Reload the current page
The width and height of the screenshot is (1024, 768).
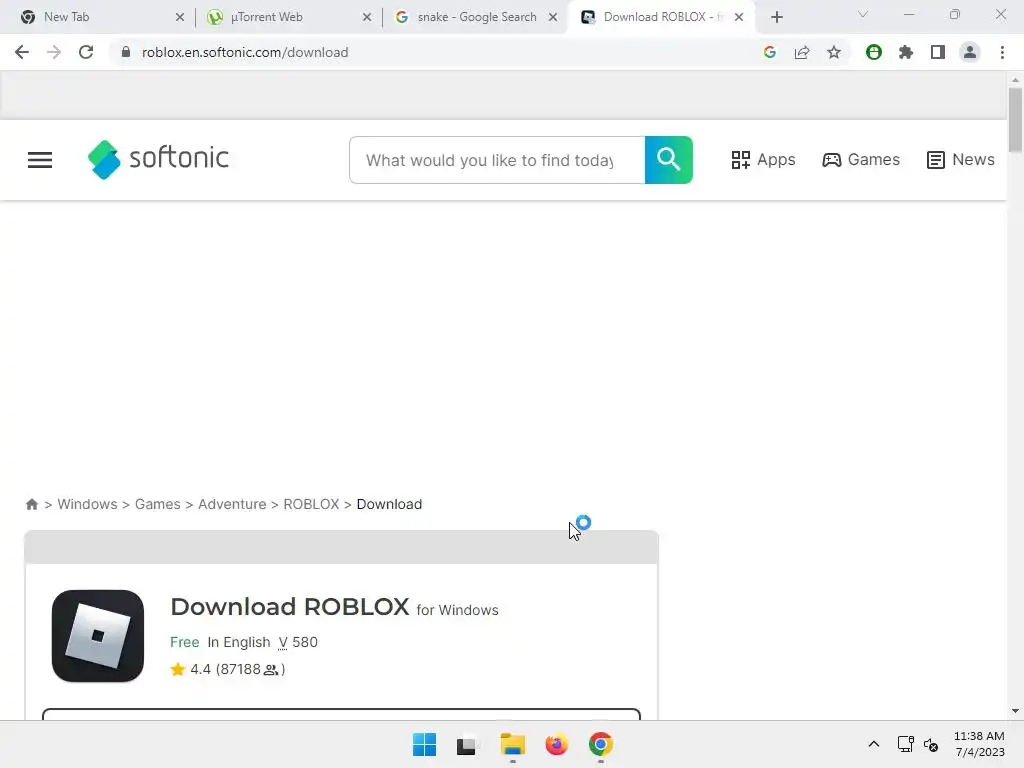point(86,52)
